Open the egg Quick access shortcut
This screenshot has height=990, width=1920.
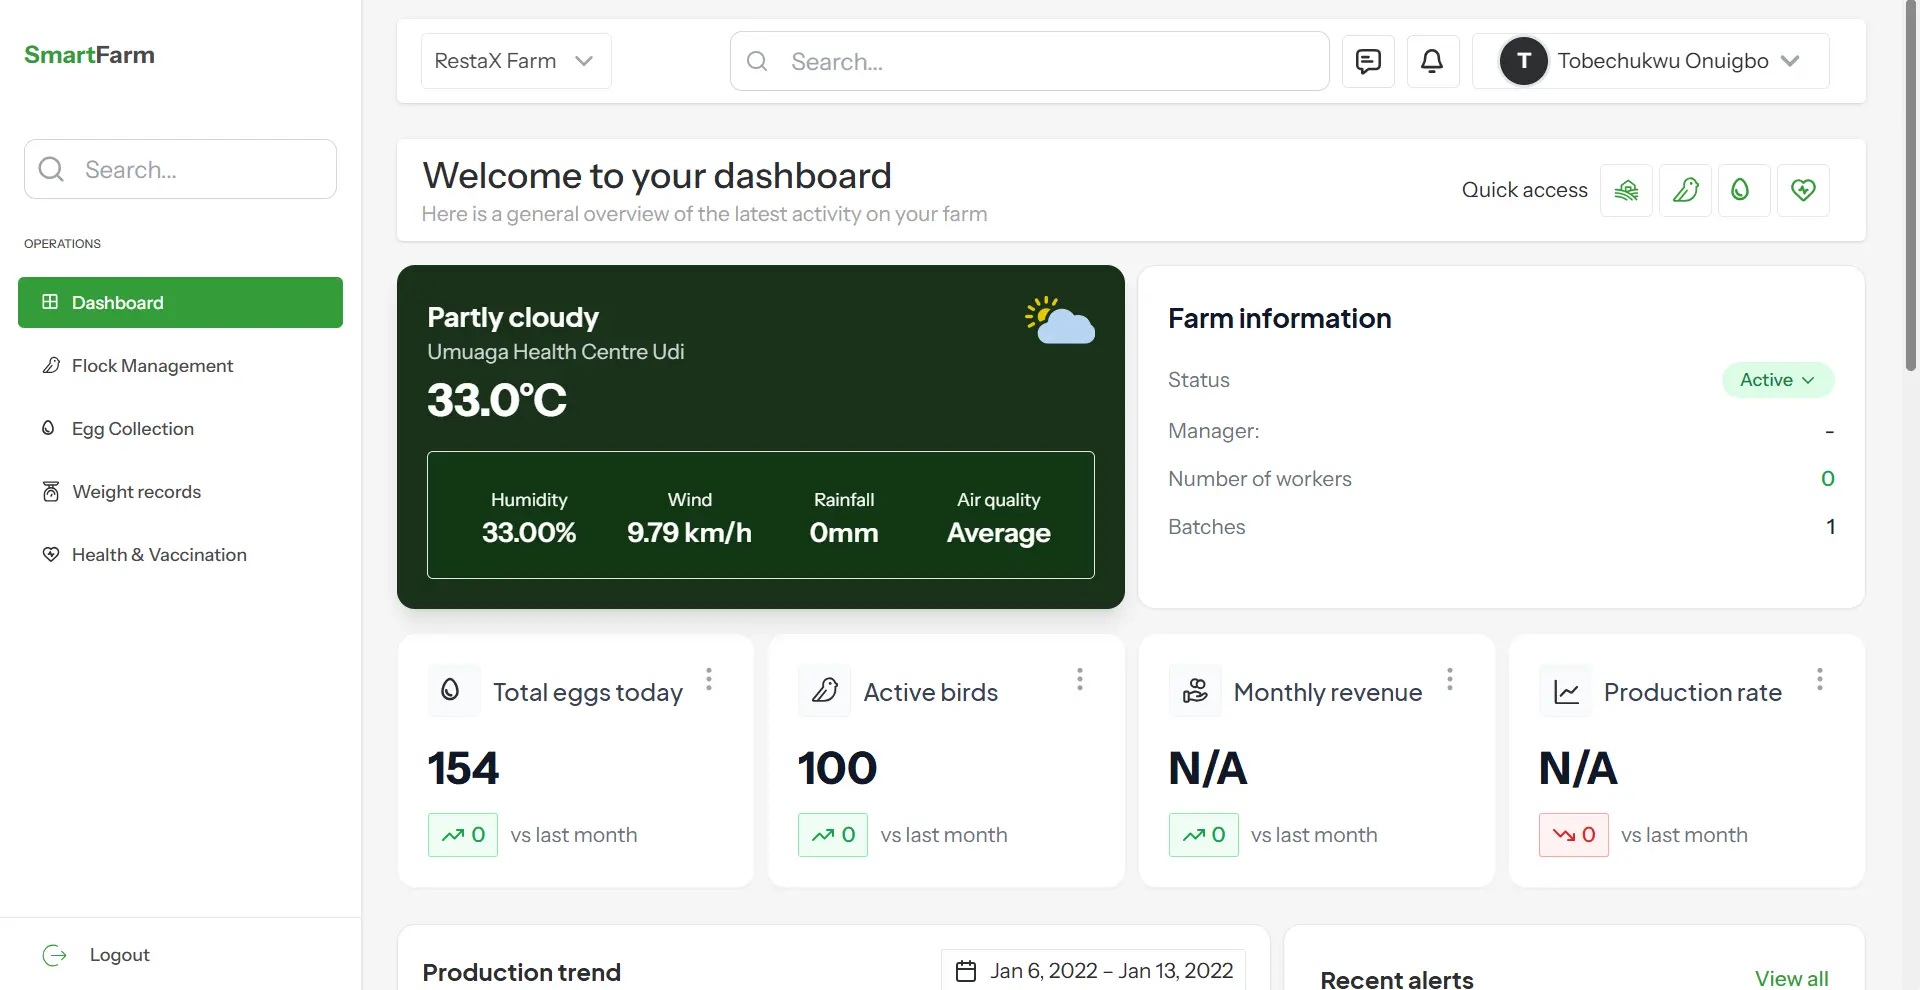point(1742,190)
